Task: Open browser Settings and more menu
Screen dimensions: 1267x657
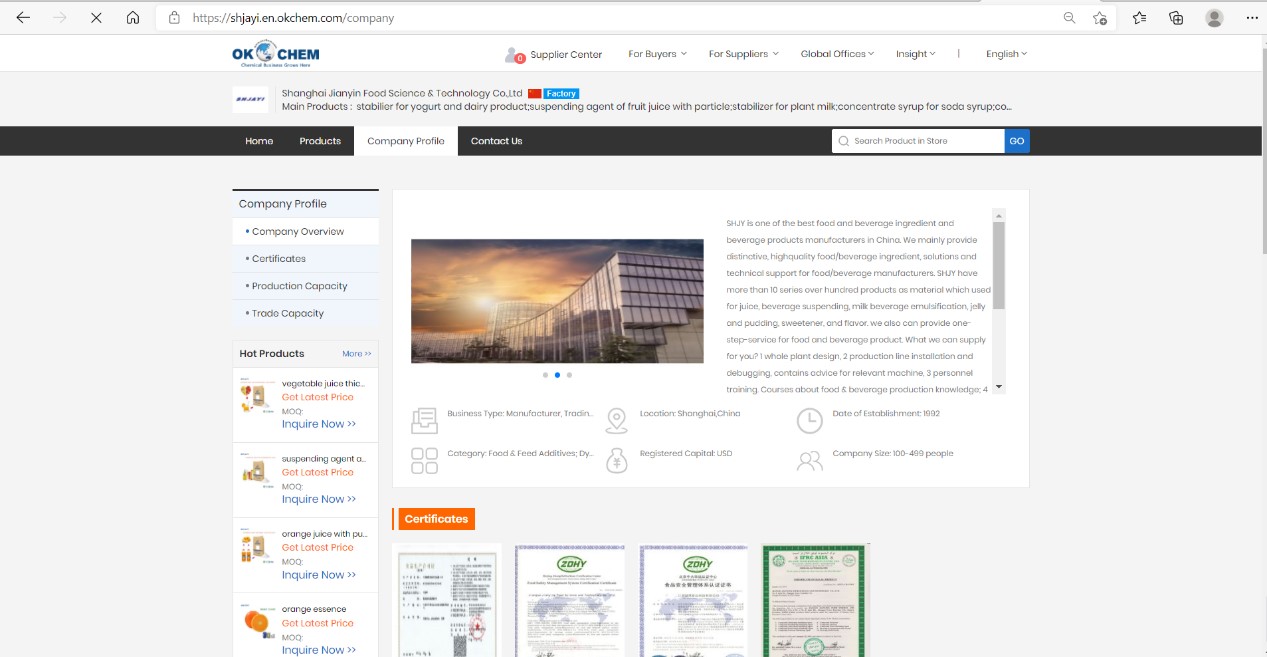Action: 1252,18
